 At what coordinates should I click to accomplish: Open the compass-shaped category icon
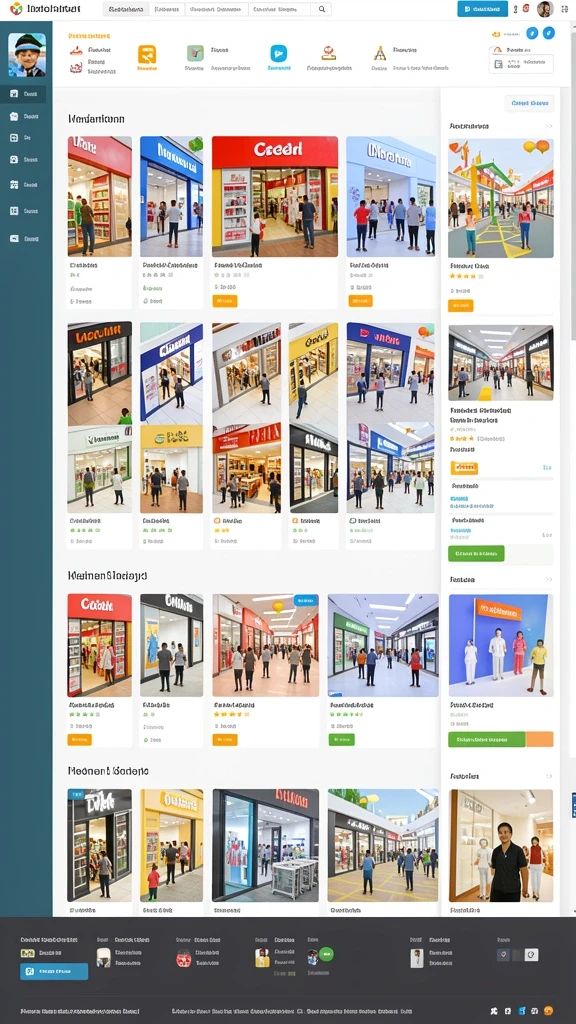(379, 53)
